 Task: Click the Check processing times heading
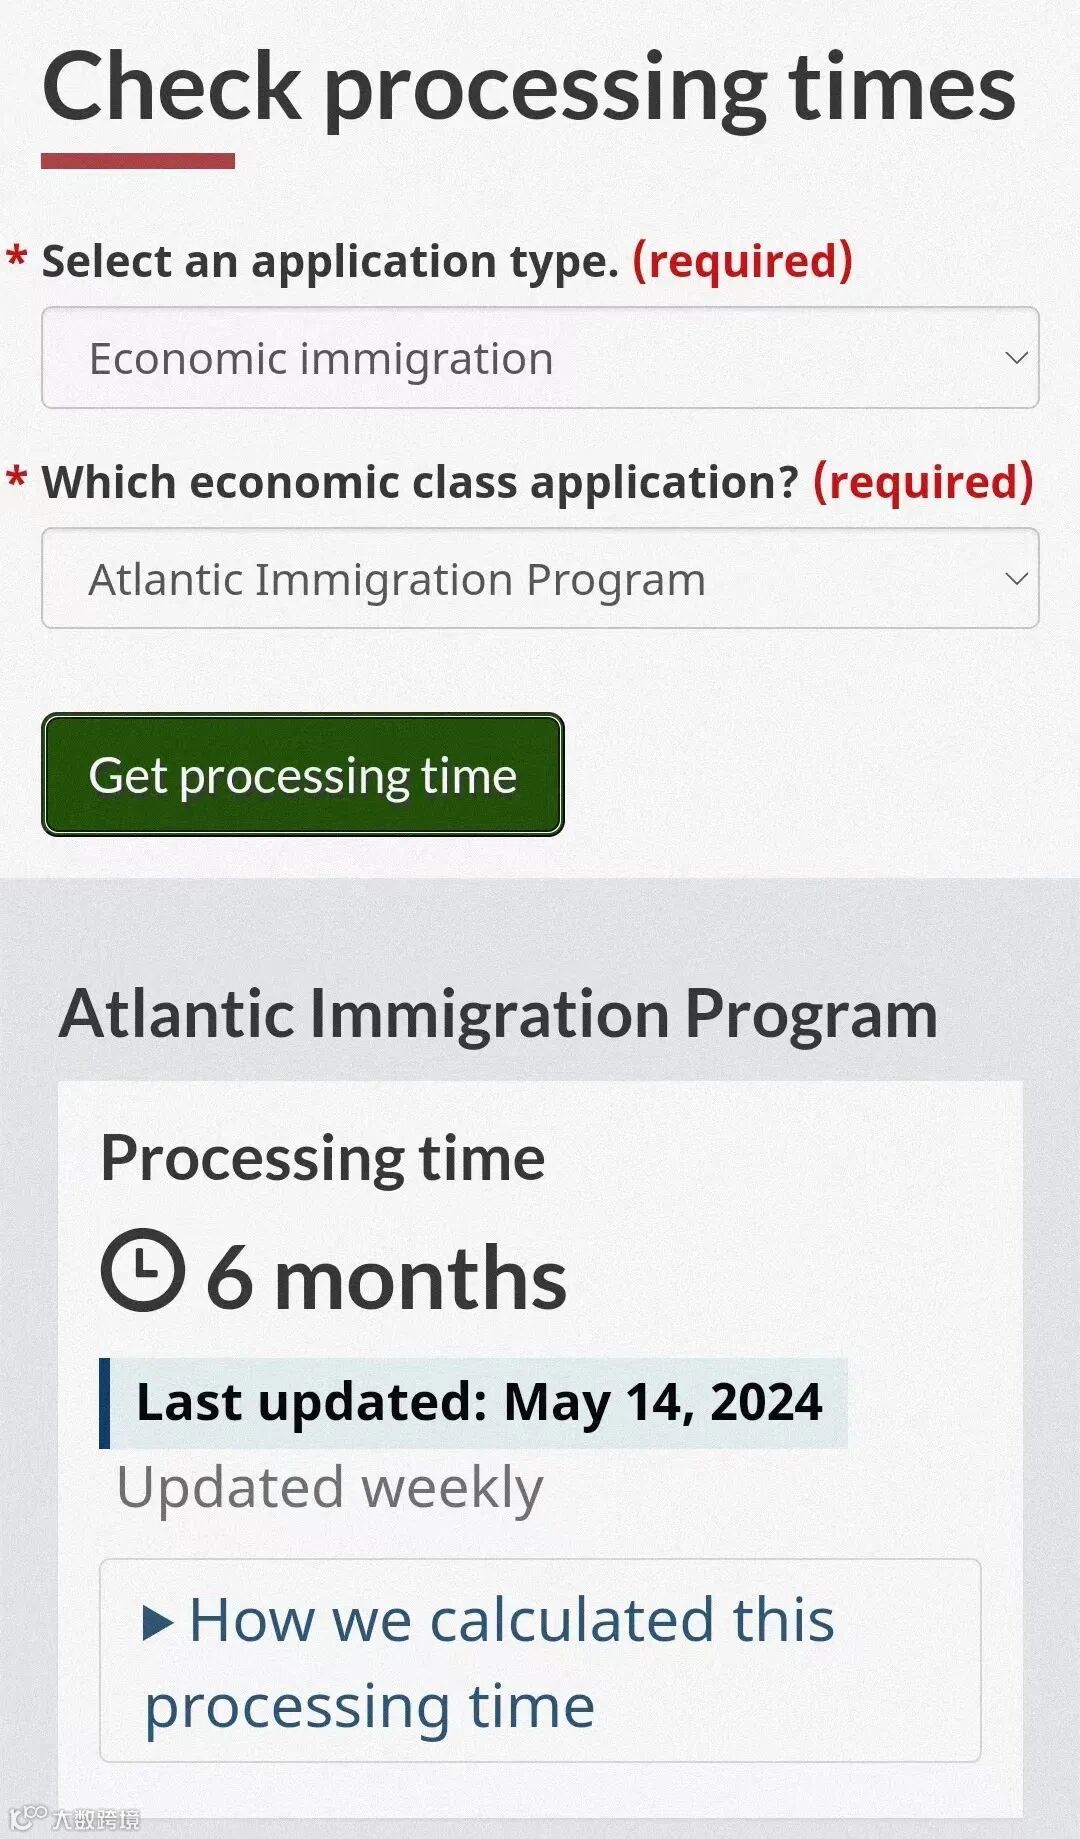(x=528, y=88)
